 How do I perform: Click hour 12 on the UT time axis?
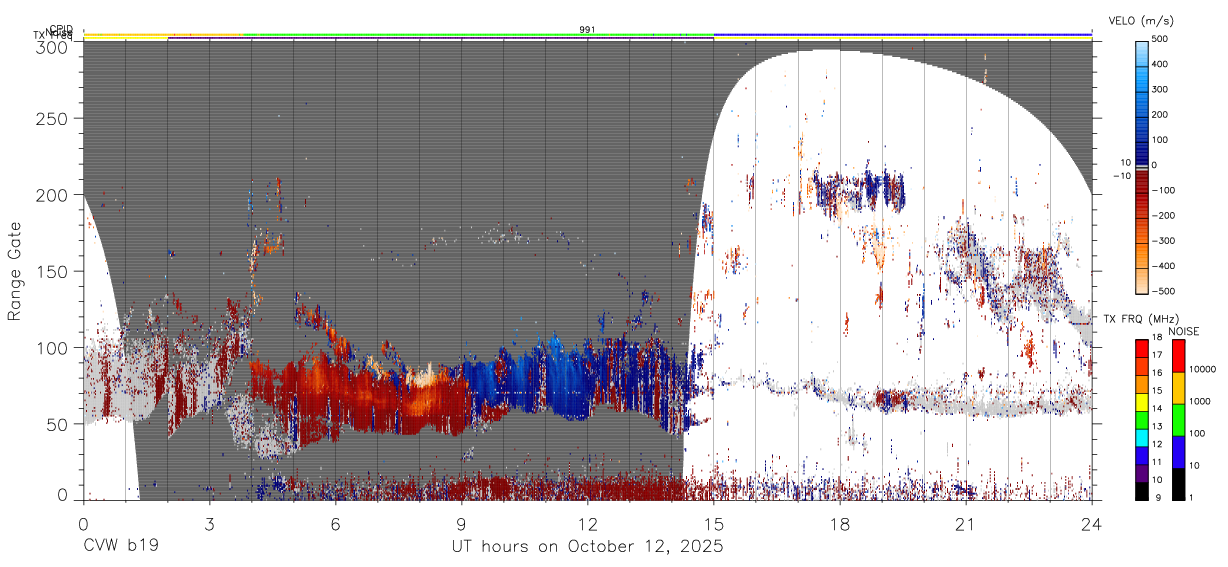[588, 523]
